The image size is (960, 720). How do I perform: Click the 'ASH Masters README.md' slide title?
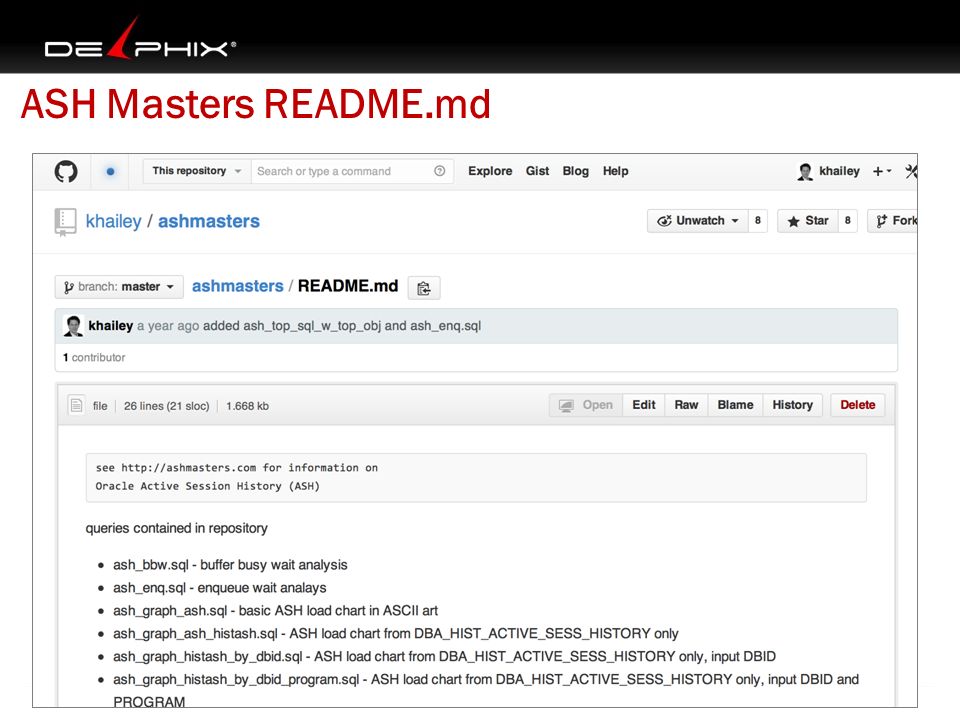(x=256, y=103)
